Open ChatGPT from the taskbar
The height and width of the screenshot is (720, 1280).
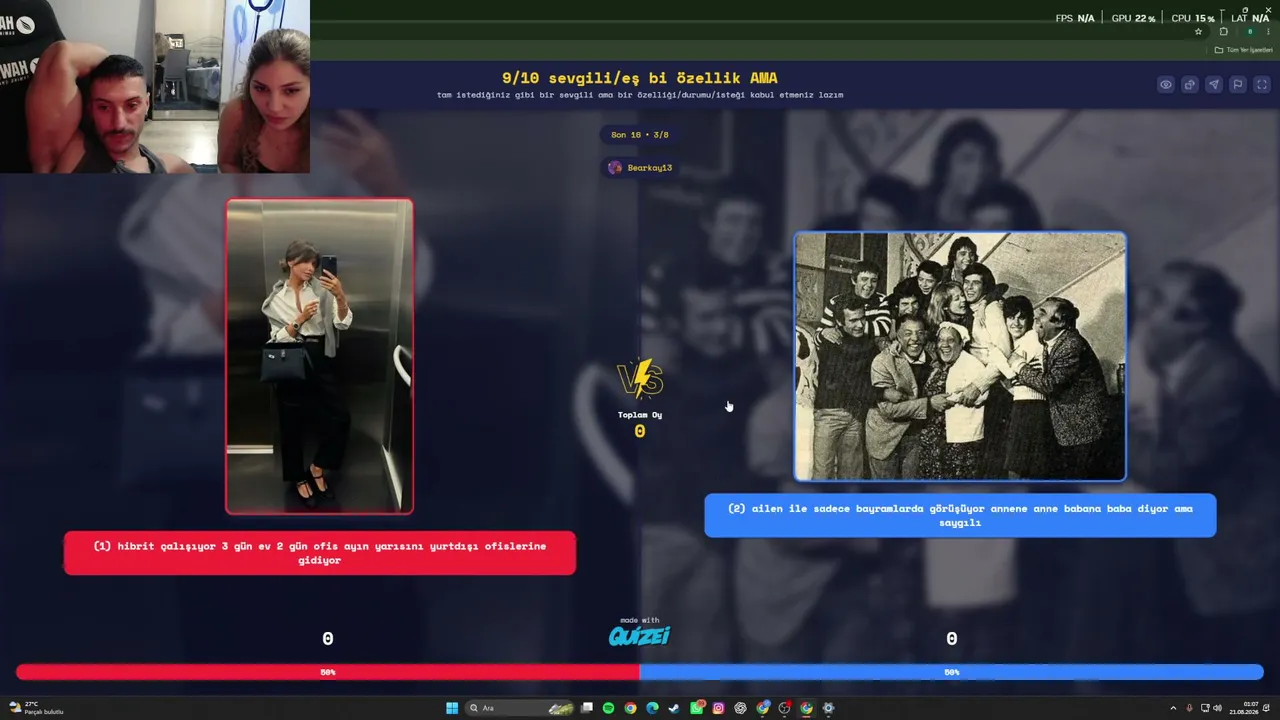pos(740,708)
